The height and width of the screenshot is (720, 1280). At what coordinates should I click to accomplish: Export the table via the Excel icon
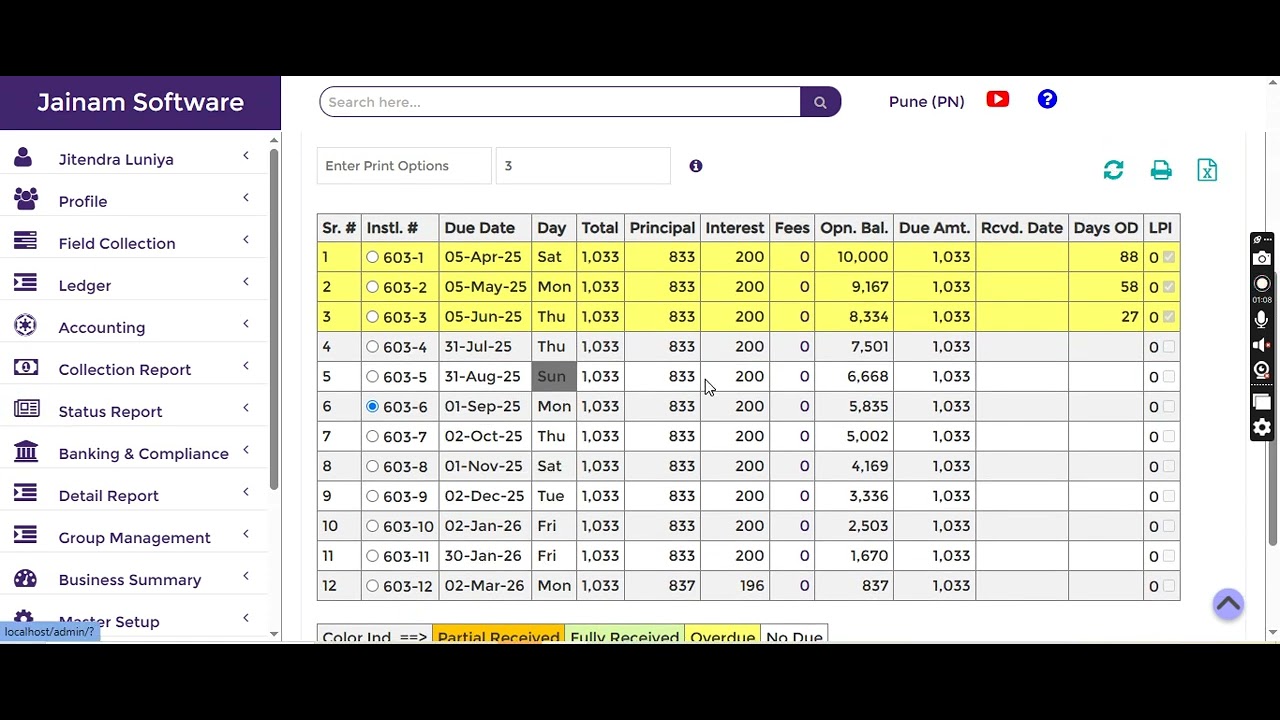pos(1207,170)
